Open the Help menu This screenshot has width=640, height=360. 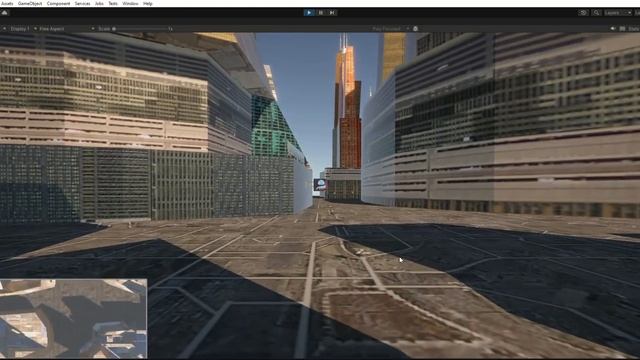148,3
